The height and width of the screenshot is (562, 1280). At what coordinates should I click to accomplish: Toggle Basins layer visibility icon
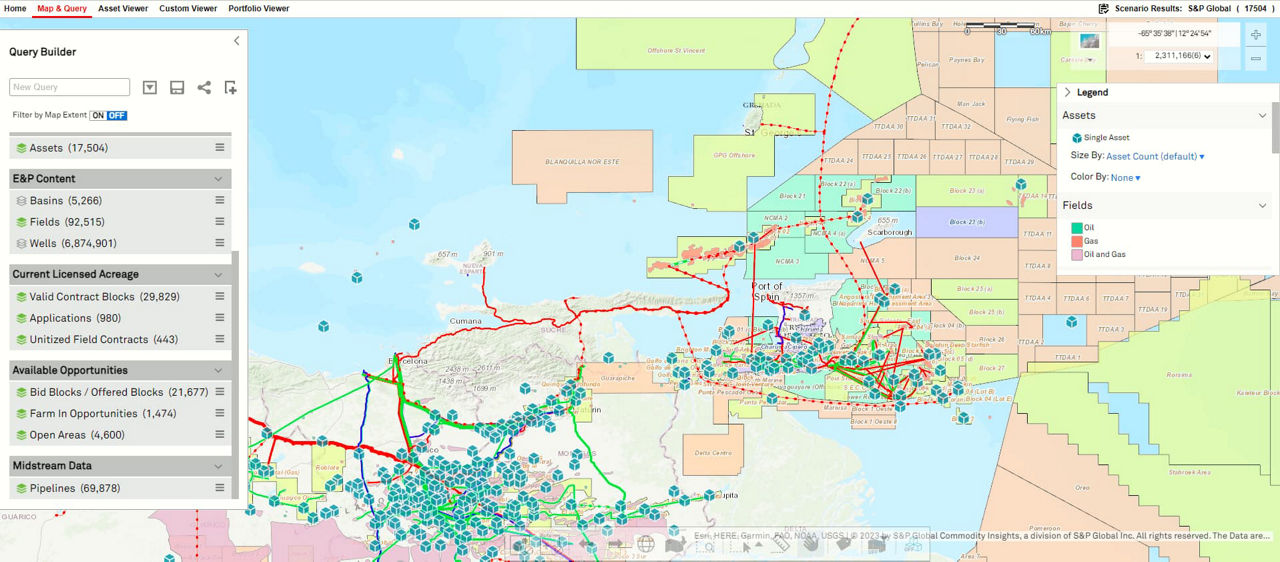pyautogui.click(x=21, y=201)
